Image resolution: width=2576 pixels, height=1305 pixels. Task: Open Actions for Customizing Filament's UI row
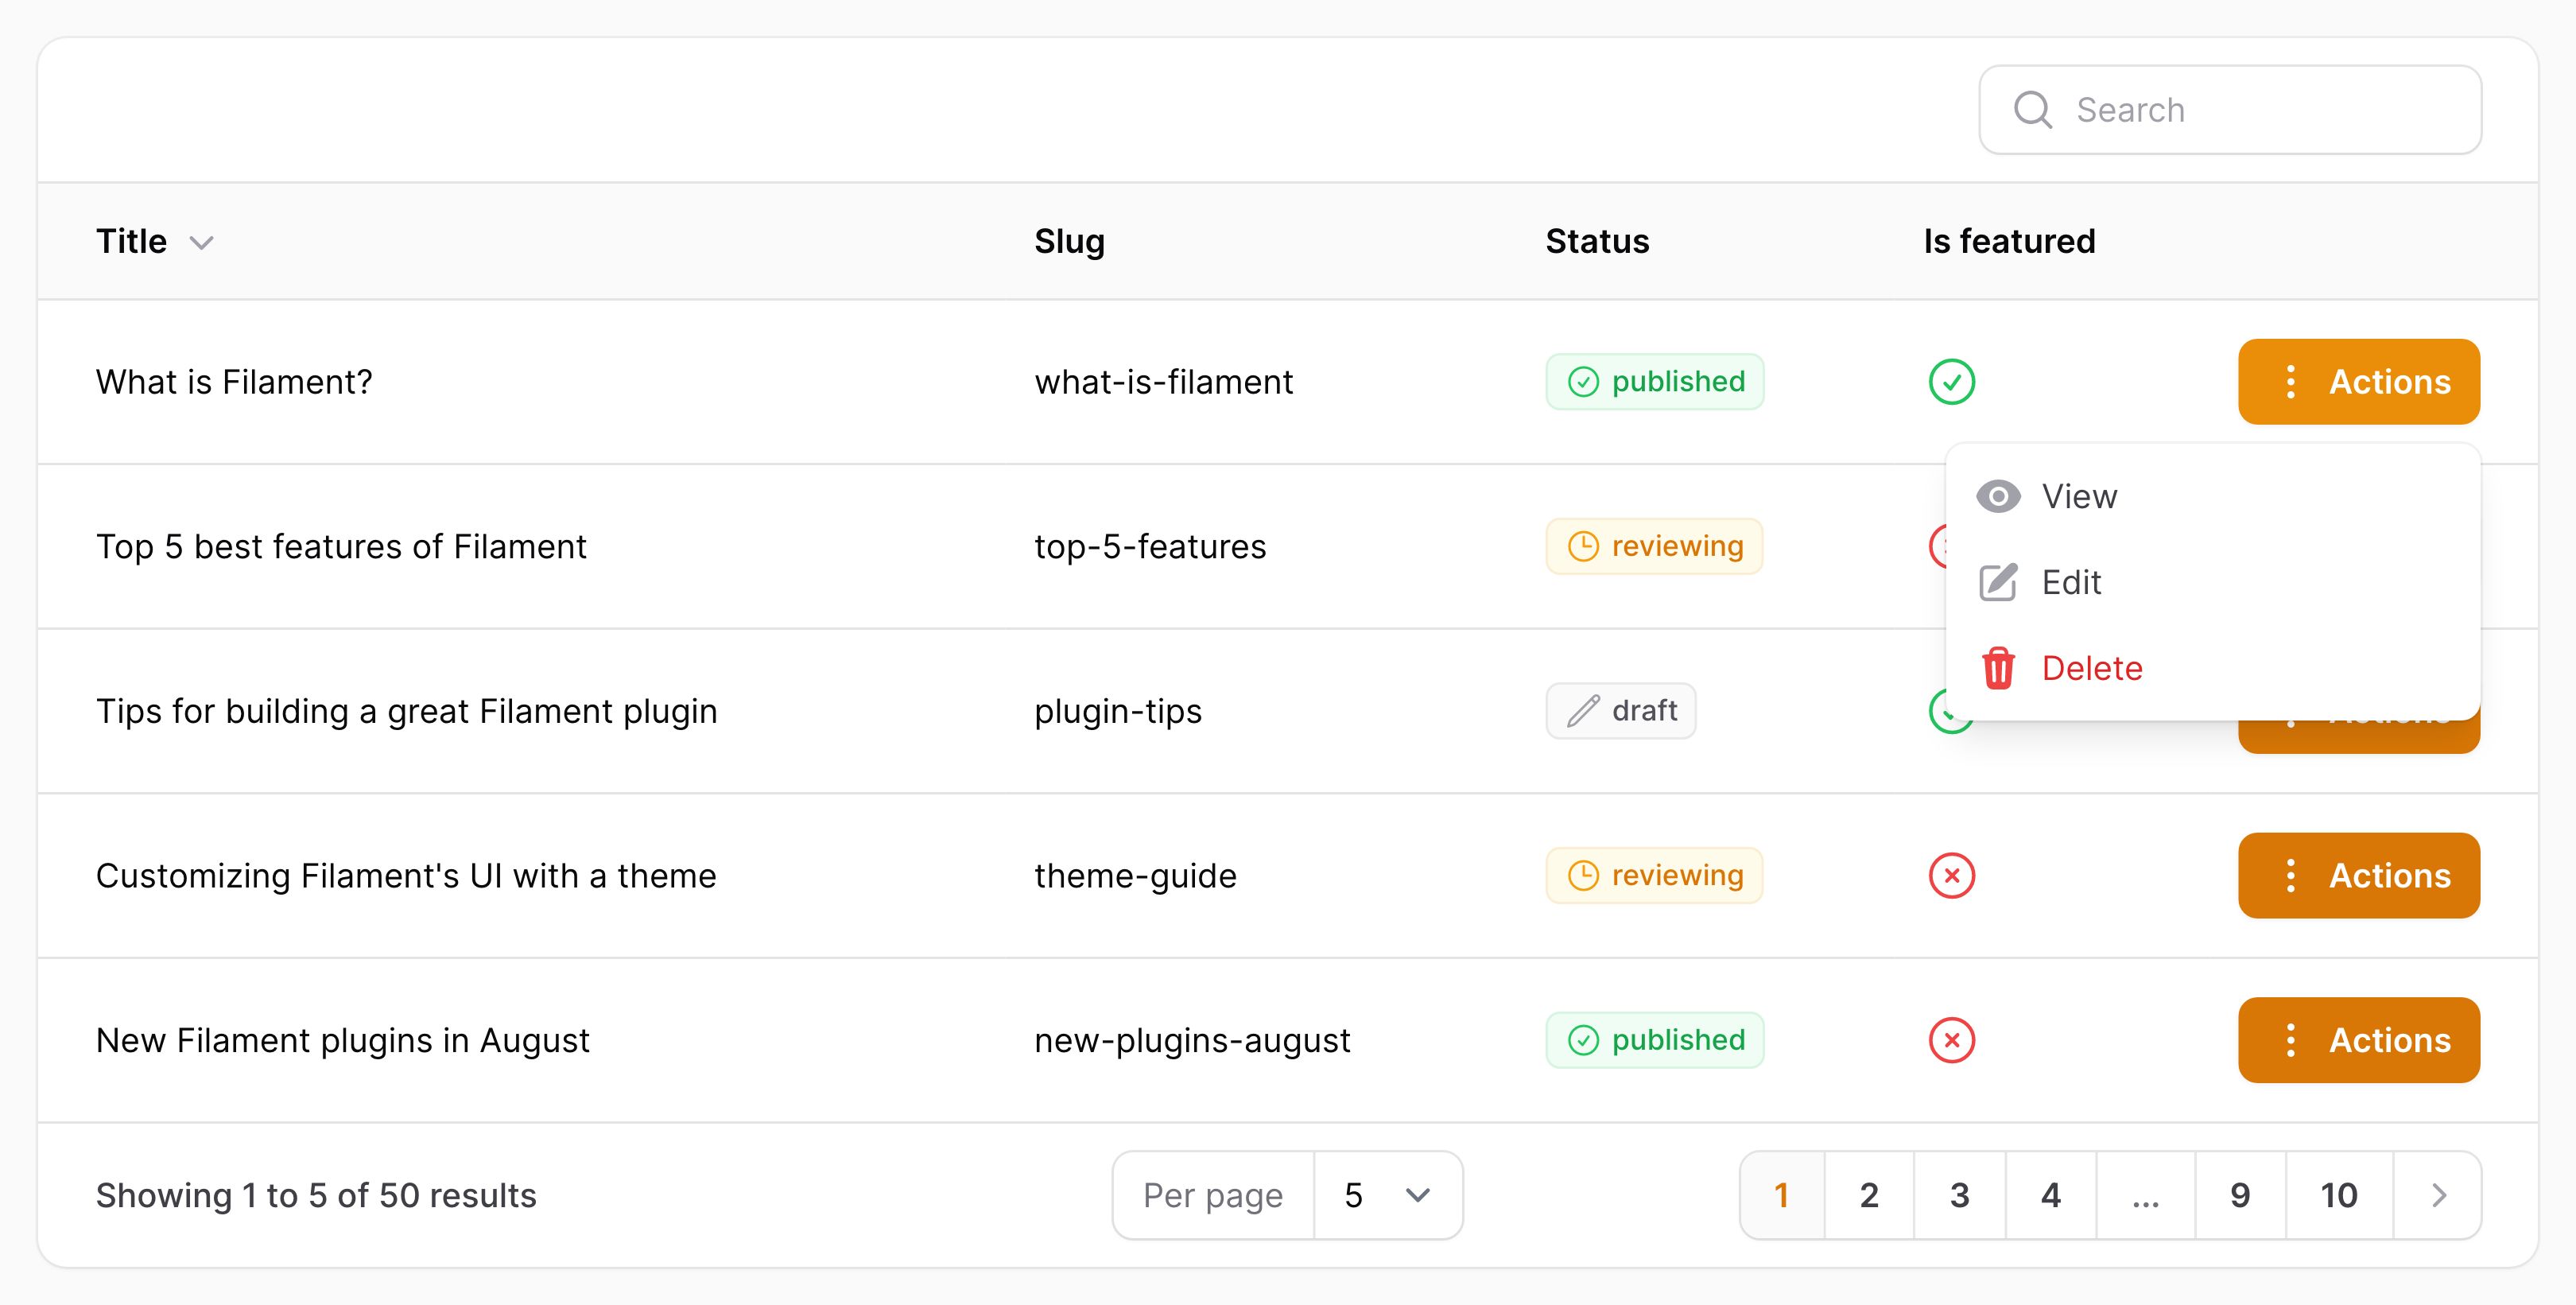click(2359, 876)
